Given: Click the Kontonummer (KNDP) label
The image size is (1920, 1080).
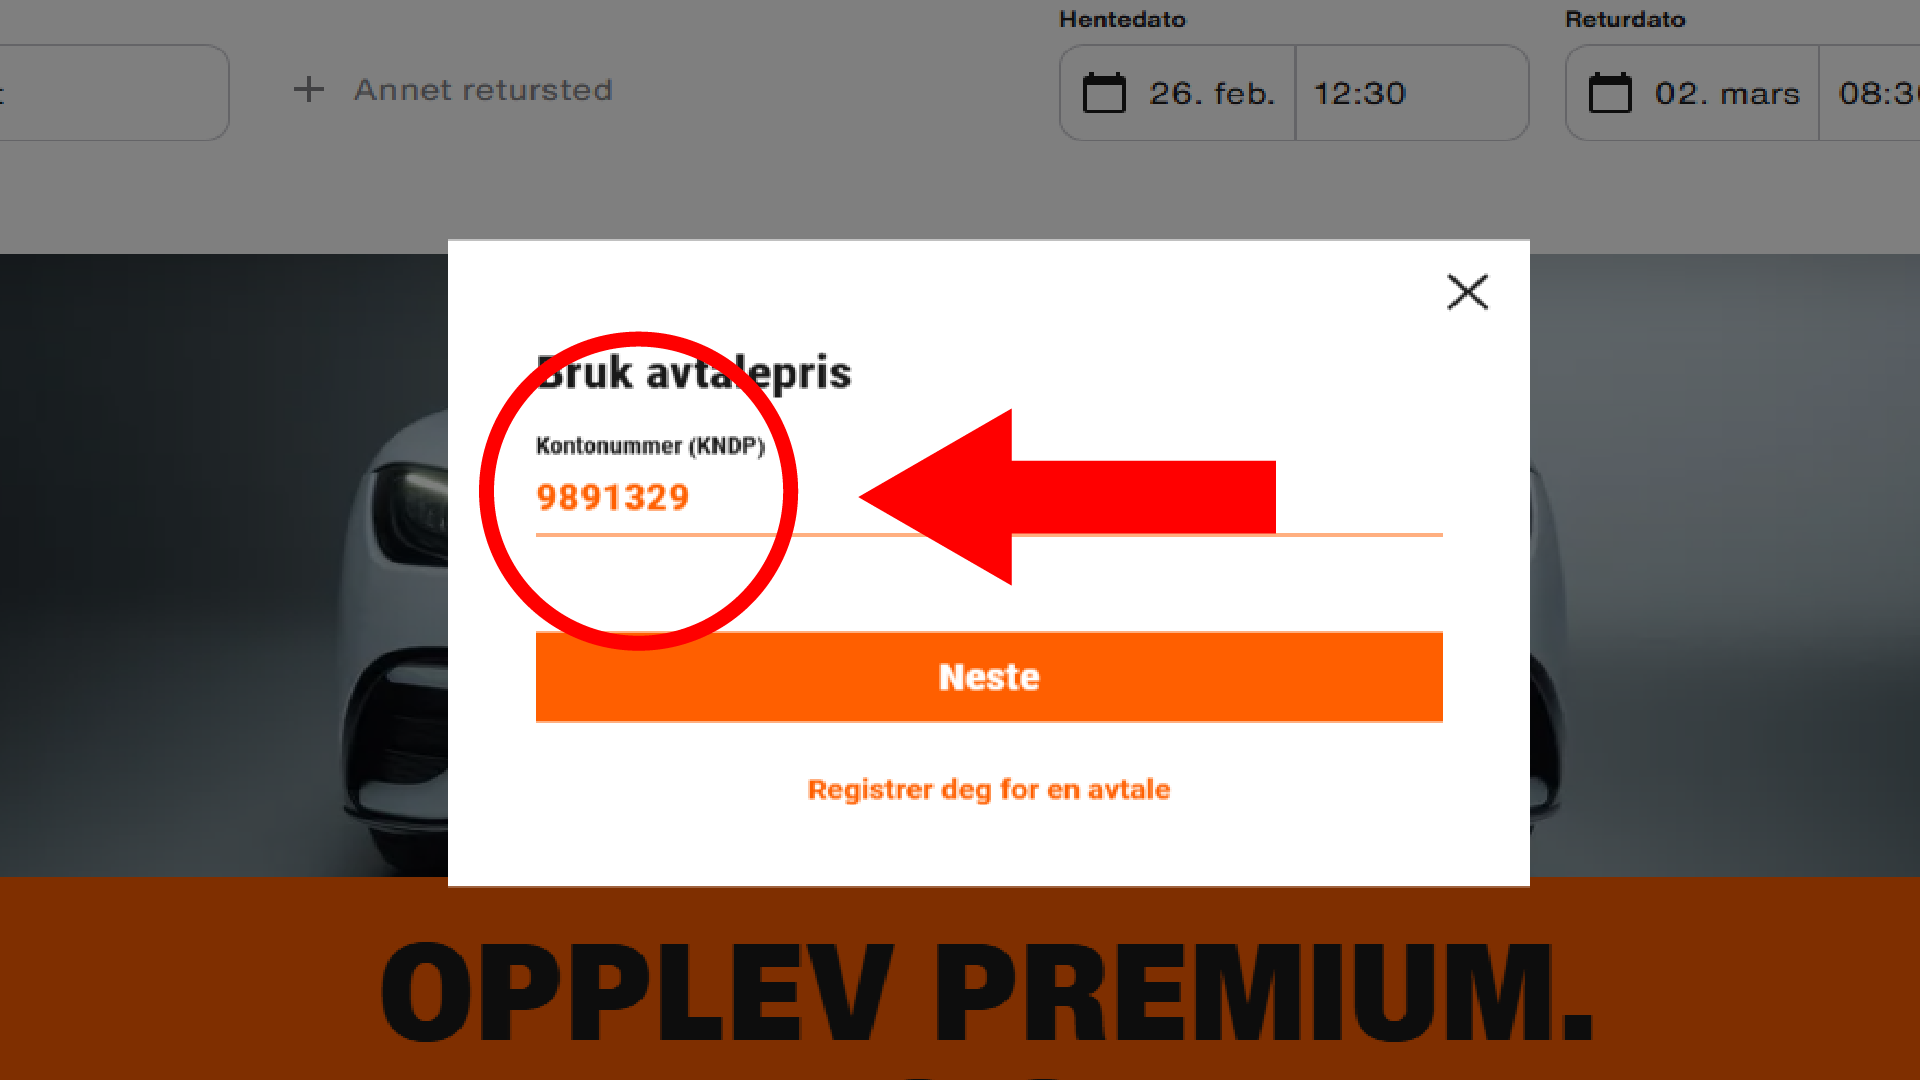Looking at the screenshot, I should (x=650, y=446).
